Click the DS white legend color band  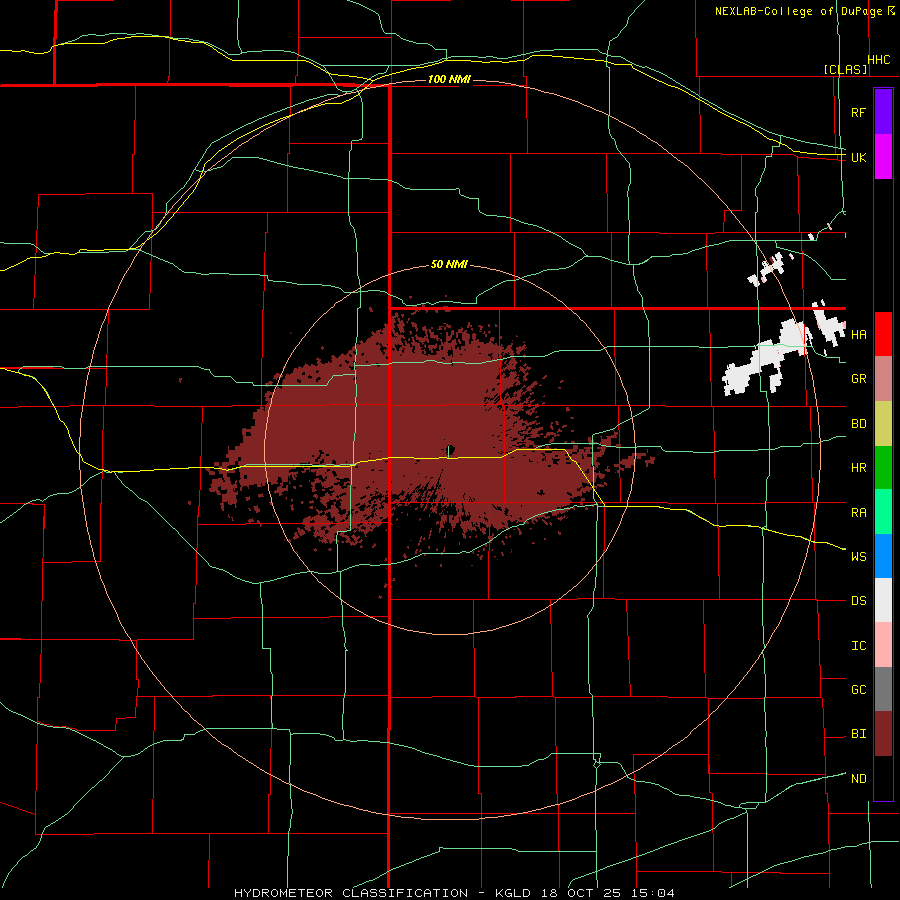pyautogui.click(x=883, y=600)
